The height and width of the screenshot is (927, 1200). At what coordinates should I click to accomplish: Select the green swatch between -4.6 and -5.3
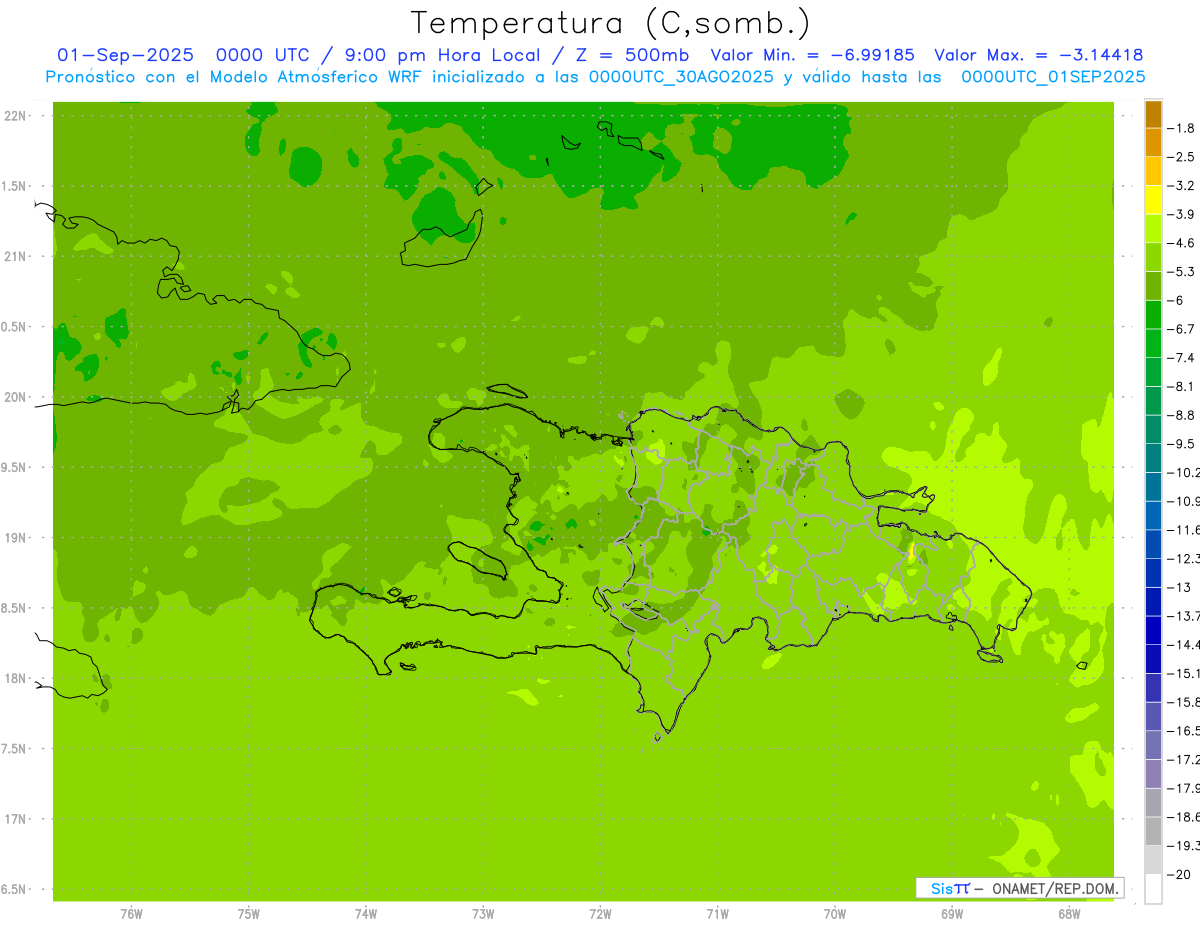tap(1153, 257)
